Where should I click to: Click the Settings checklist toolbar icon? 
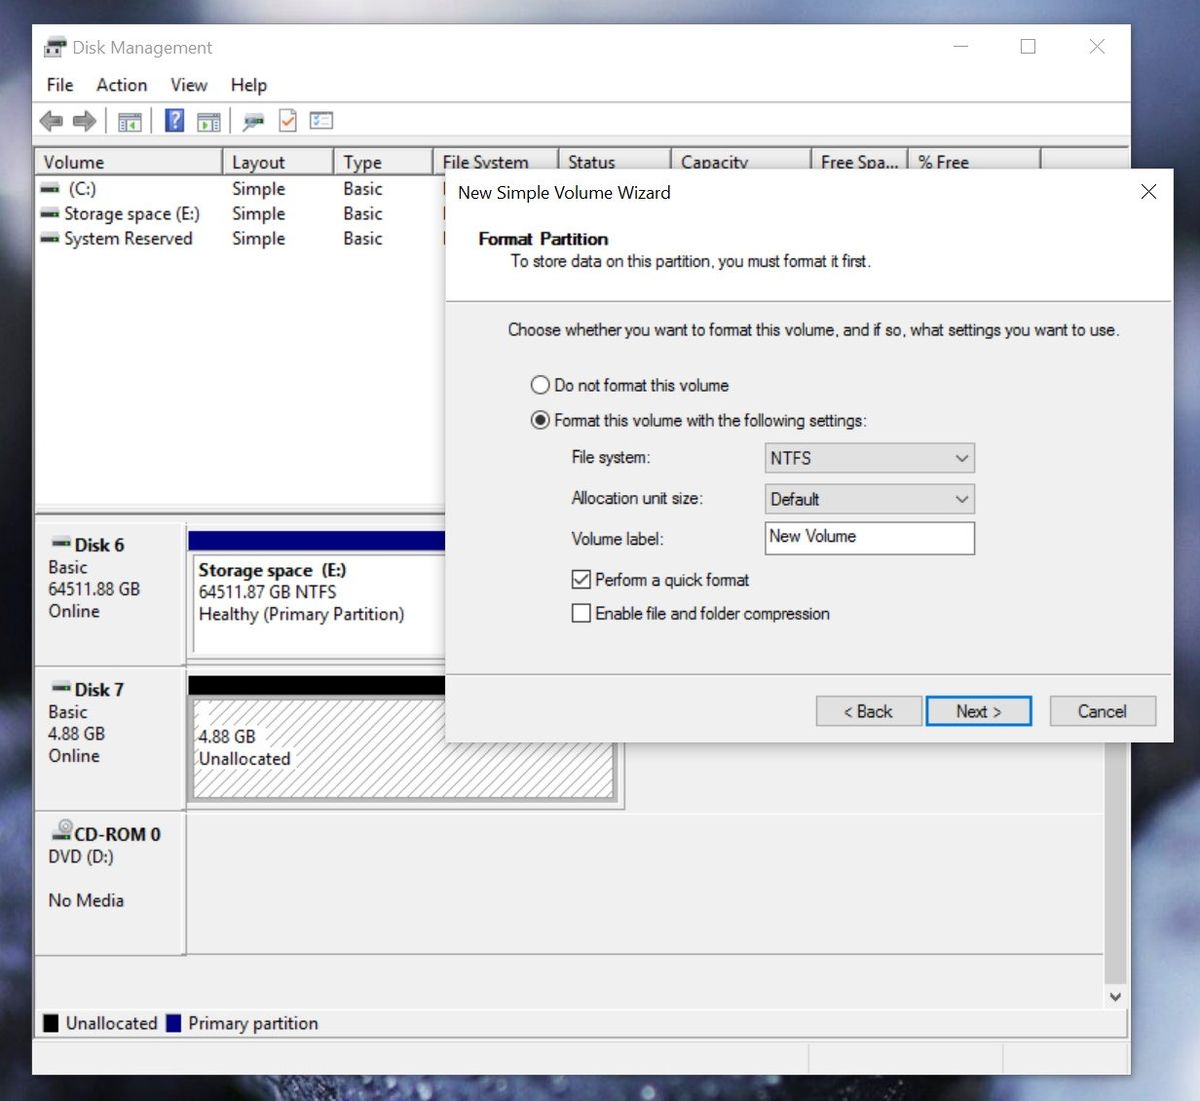[x=321, y=121]
